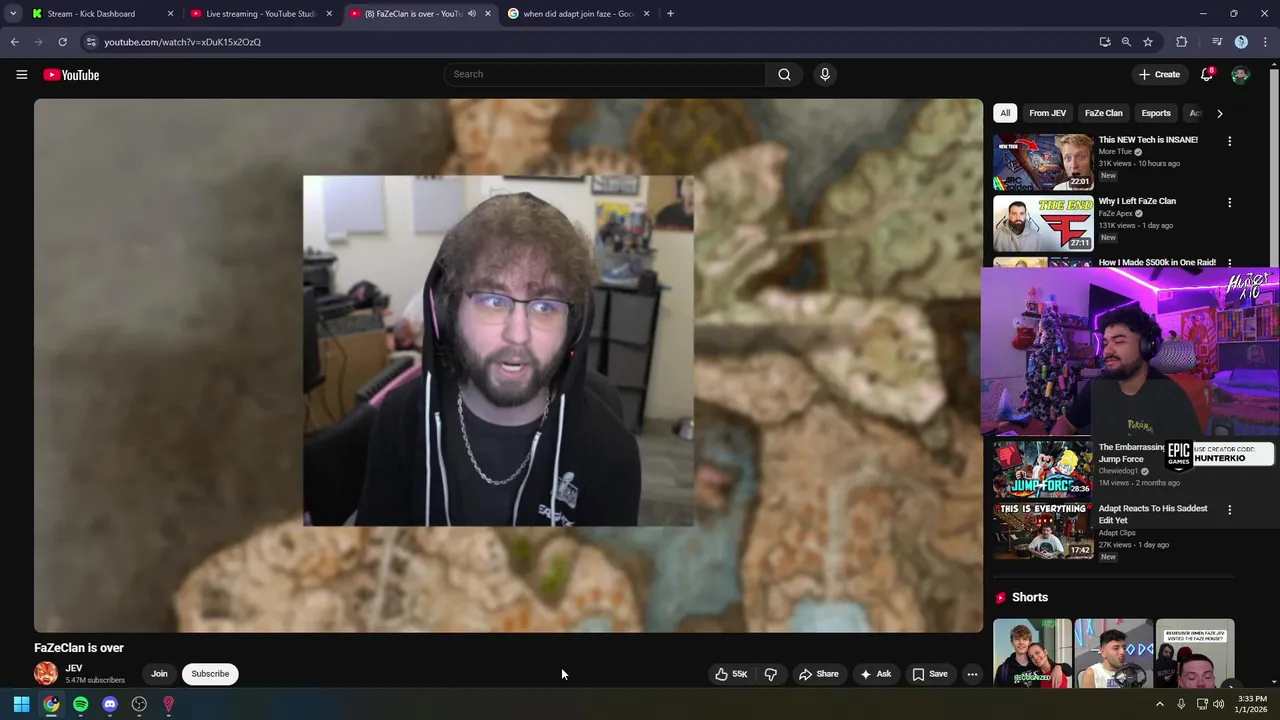Switch to Live streaming YouTube Studio tab
The image size is (1280, 720).
260,14
